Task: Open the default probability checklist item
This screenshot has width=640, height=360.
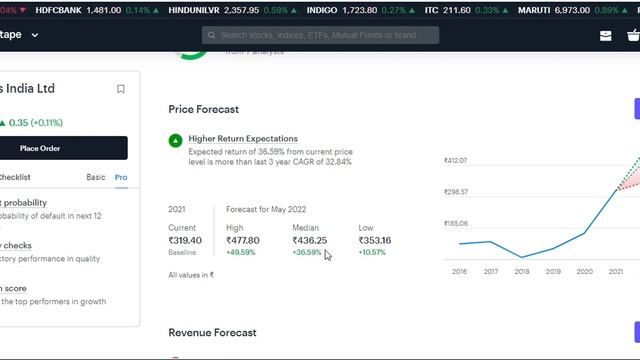Action: [23, 202]
